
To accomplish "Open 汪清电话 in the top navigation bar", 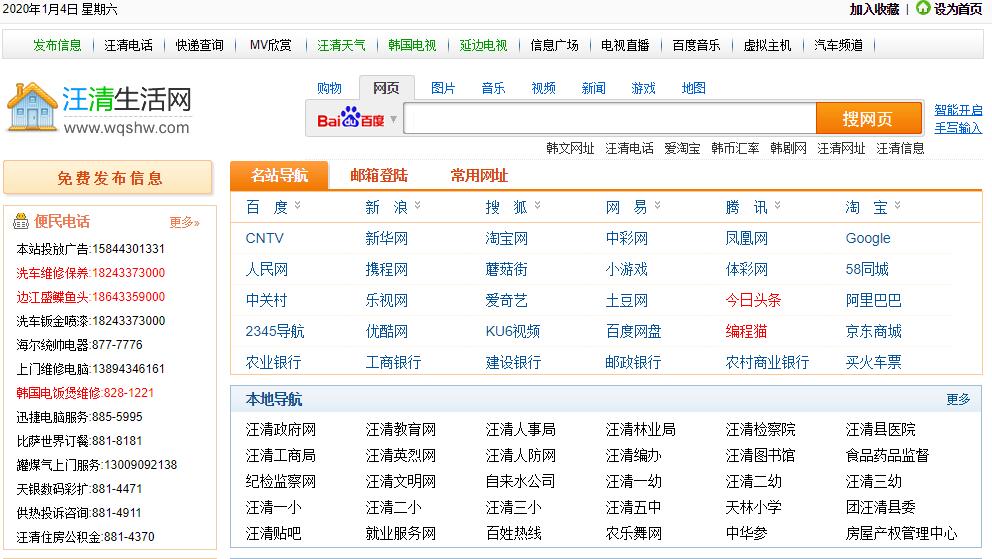I will coord(128,45).
